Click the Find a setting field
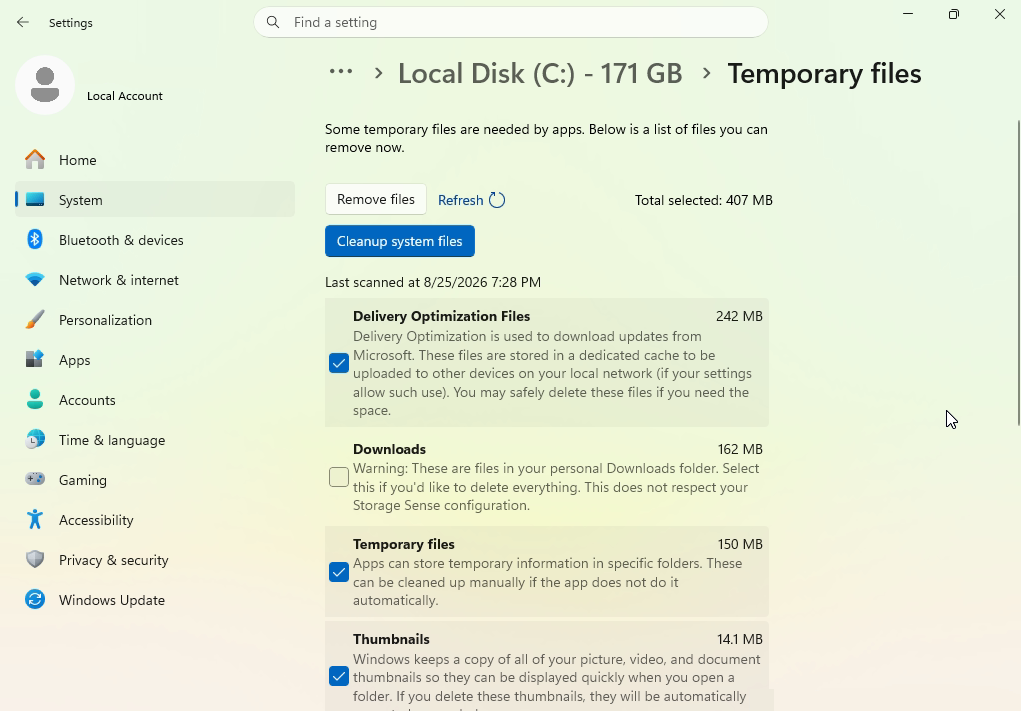 (510, 22)
